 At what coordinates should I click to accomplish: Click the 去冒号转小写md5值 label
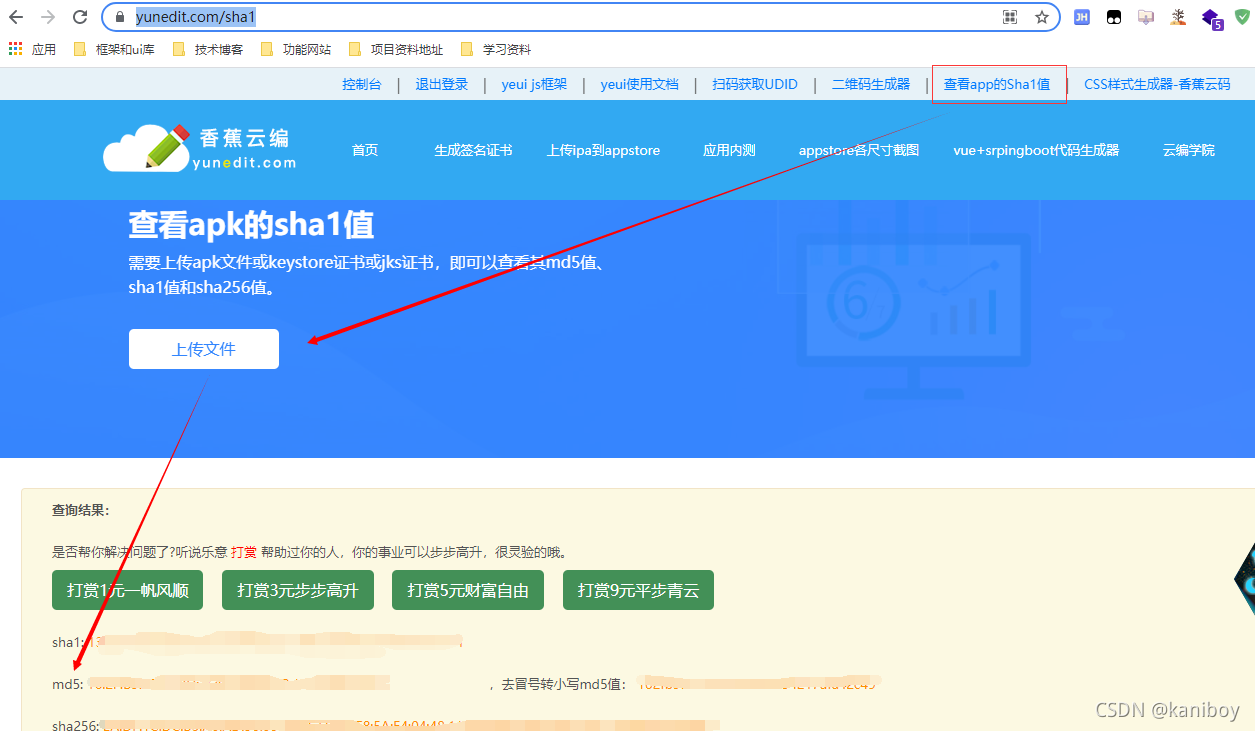tap(565, 684)
